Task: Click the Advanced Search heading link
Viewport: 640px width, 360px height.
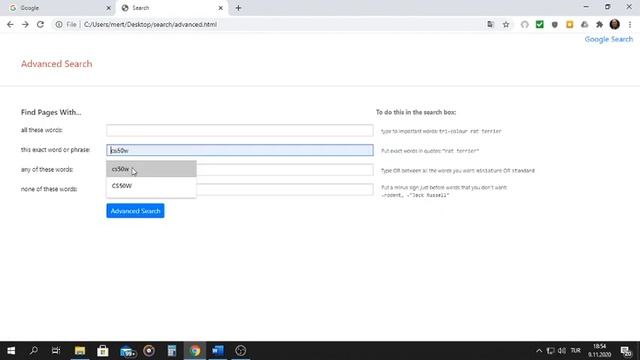Action: coord(56,64)
